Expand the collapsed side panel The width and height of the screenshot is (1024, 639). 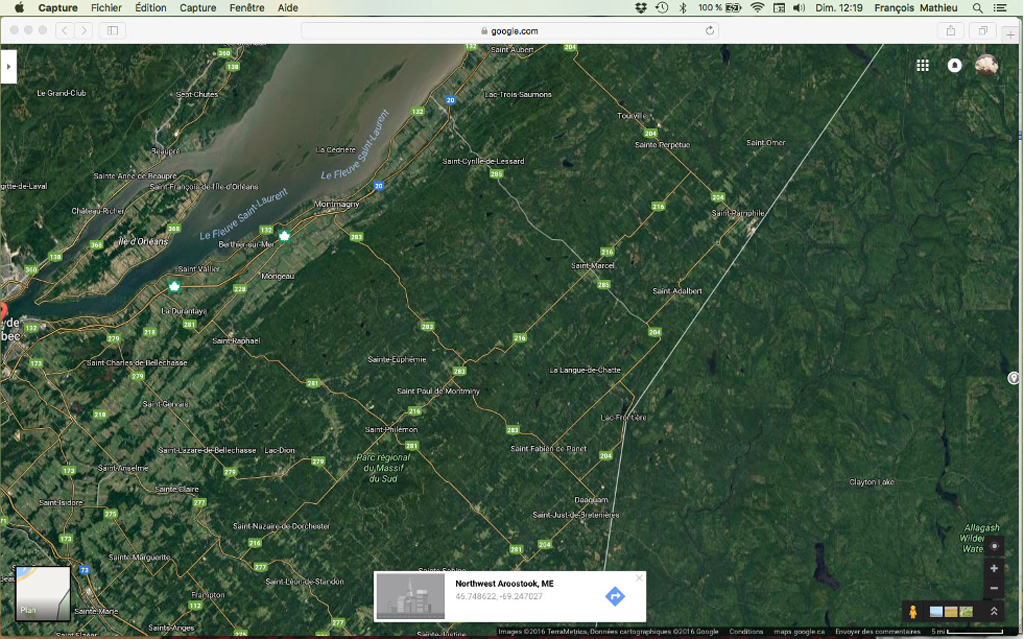click(x=8, y=67)
